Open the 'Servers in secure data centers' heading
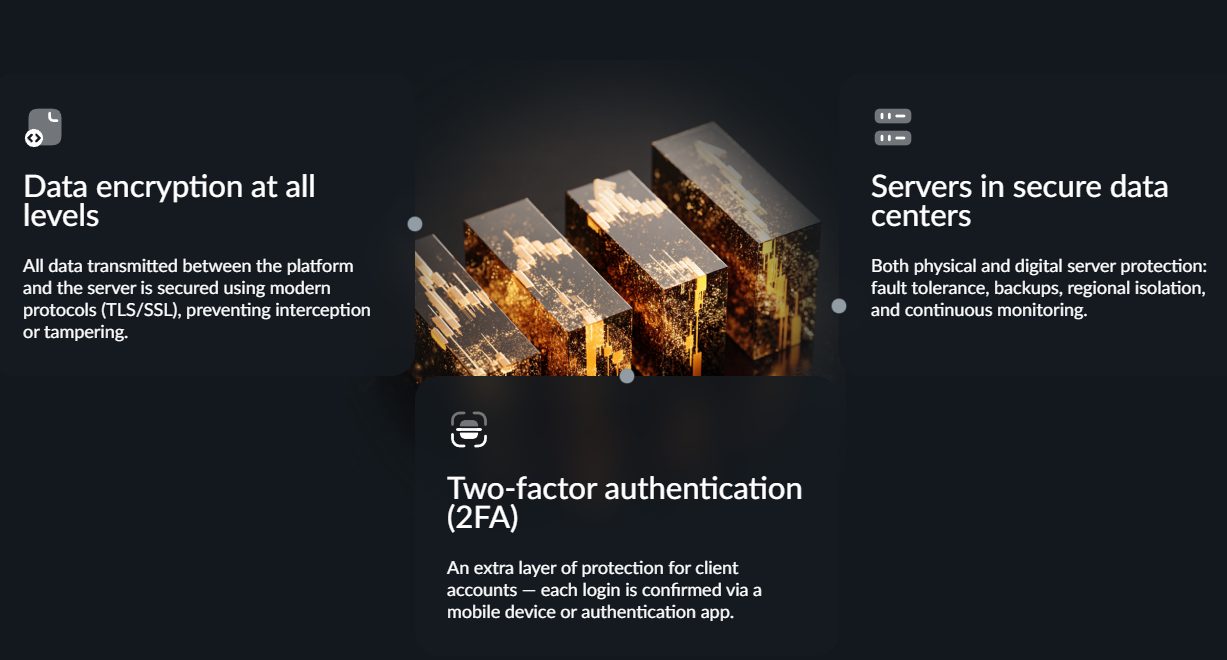This screenshot has width=1227, height=660. click(1019, 200)
